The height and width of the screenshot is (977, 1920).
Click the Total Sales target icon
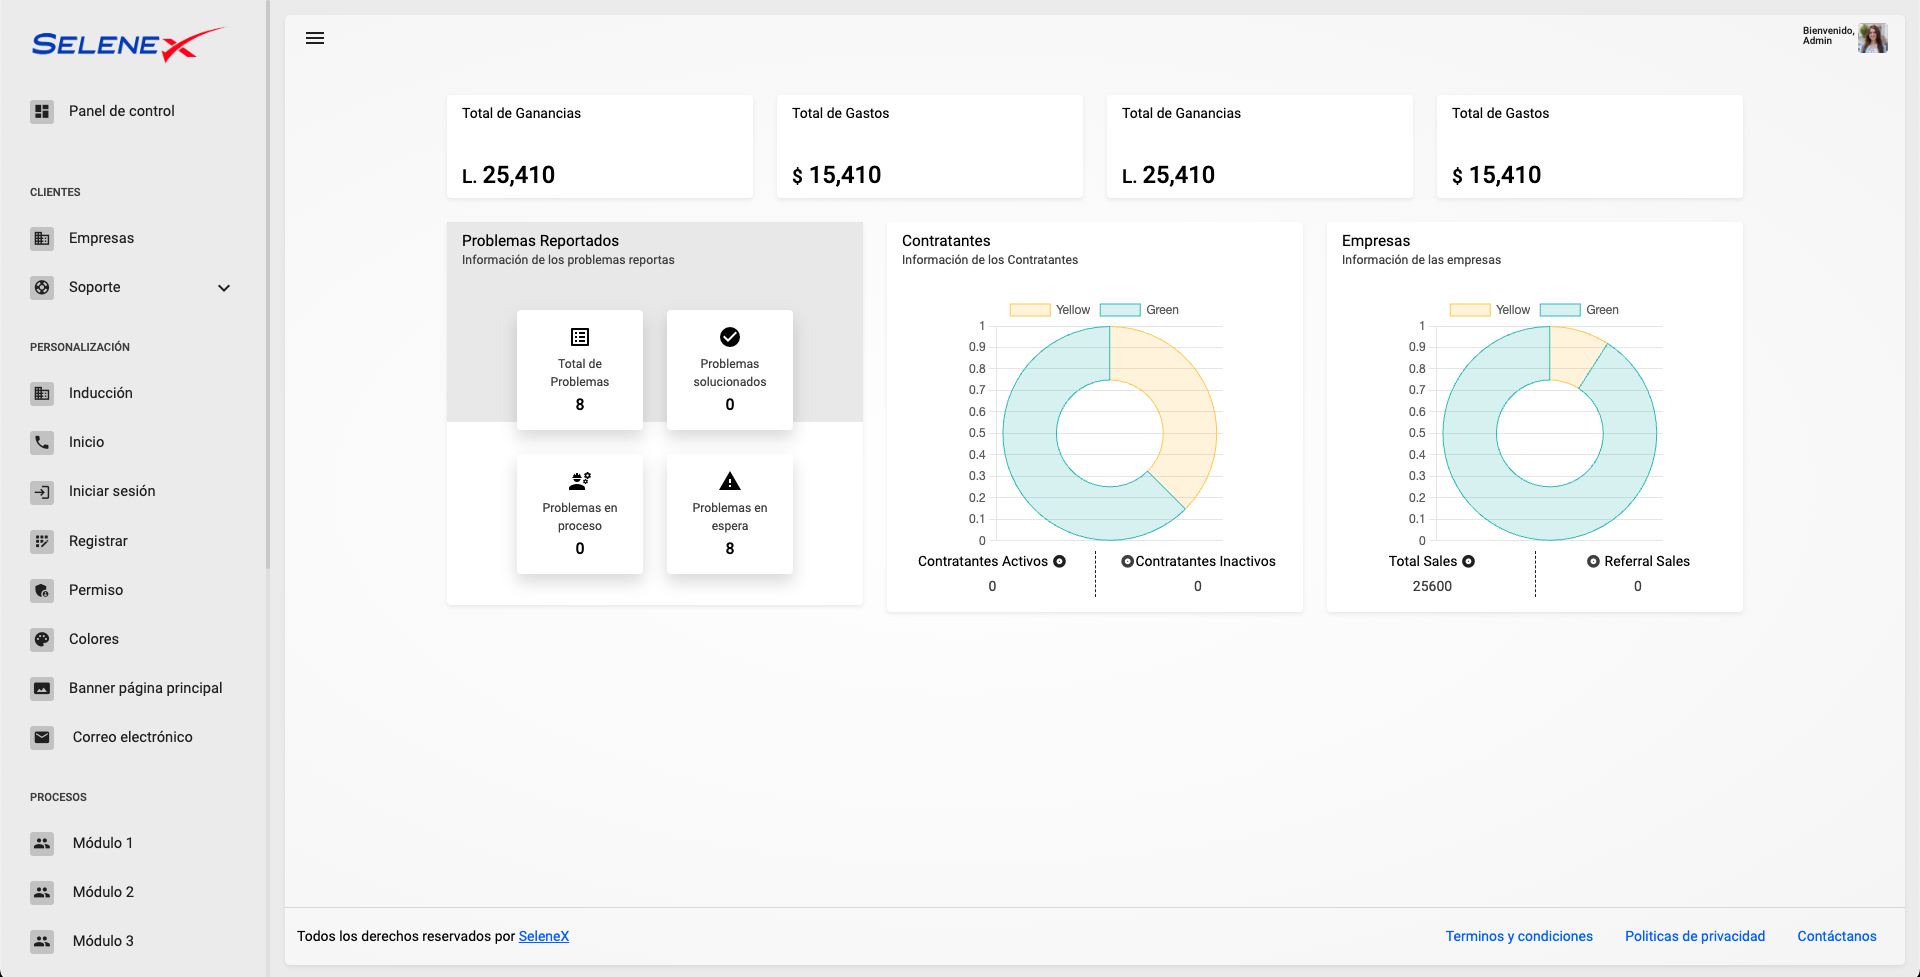click(x=1467, y=561)
